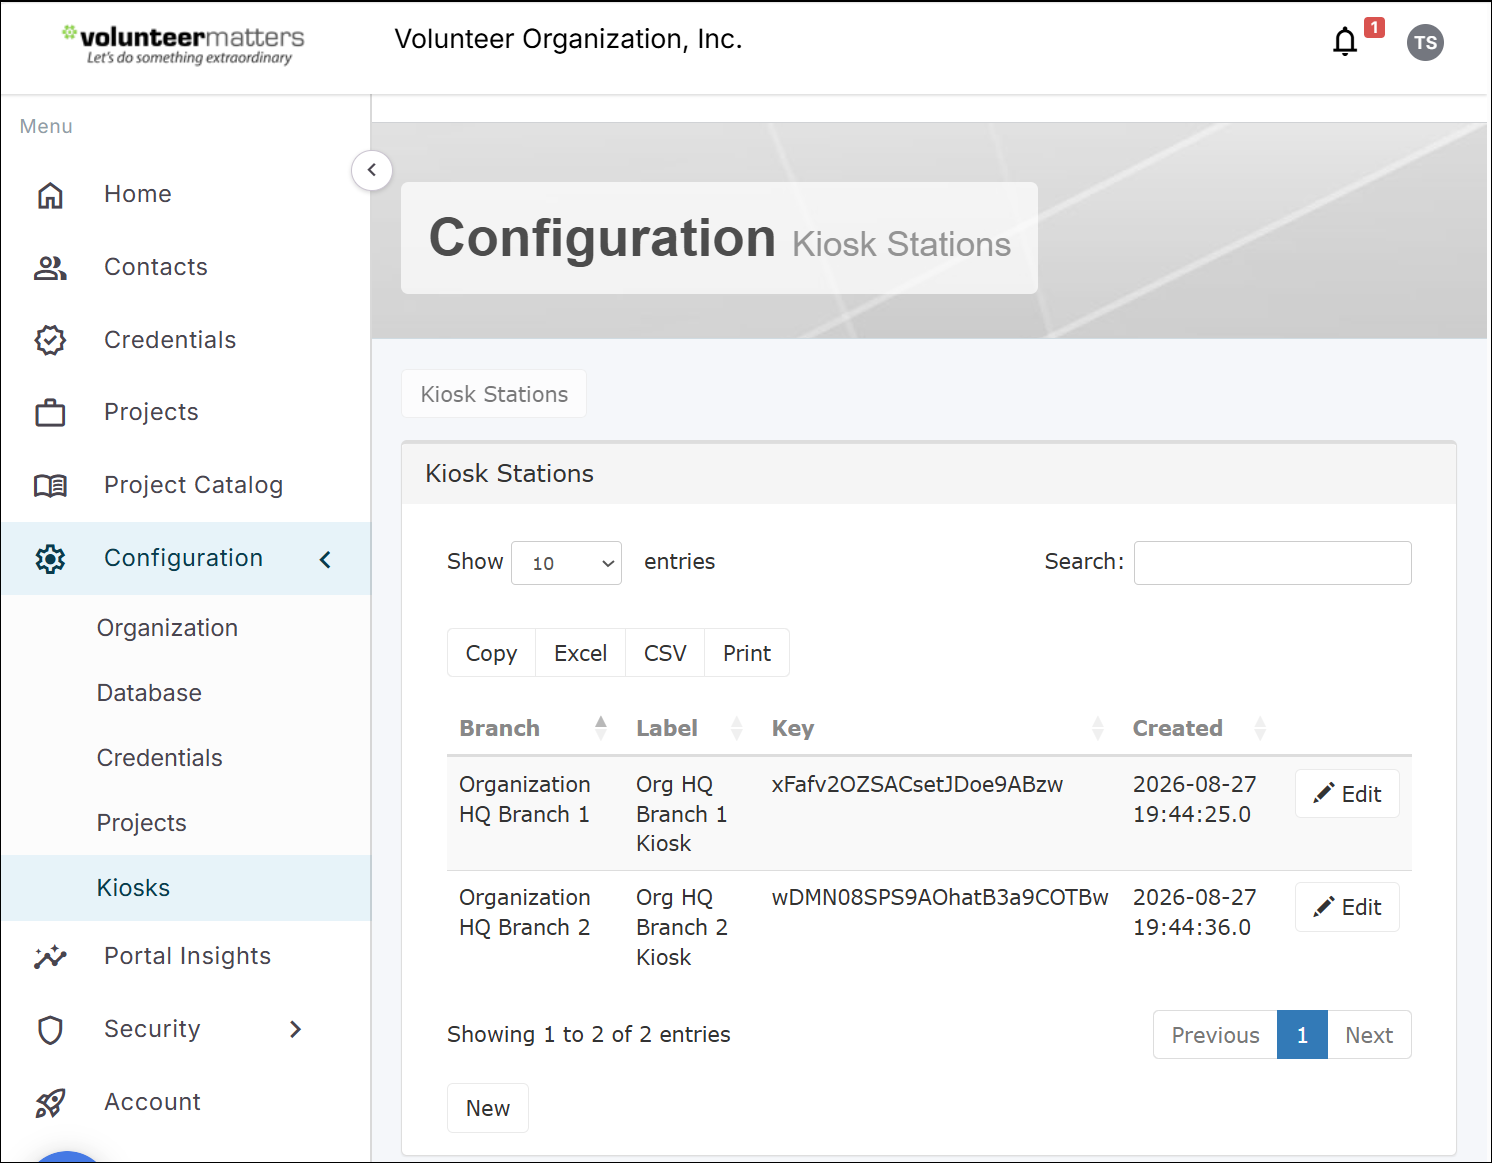Collapse the sidebar with the arrow button
The image size is (1492, 1163).
pos(372,170)
